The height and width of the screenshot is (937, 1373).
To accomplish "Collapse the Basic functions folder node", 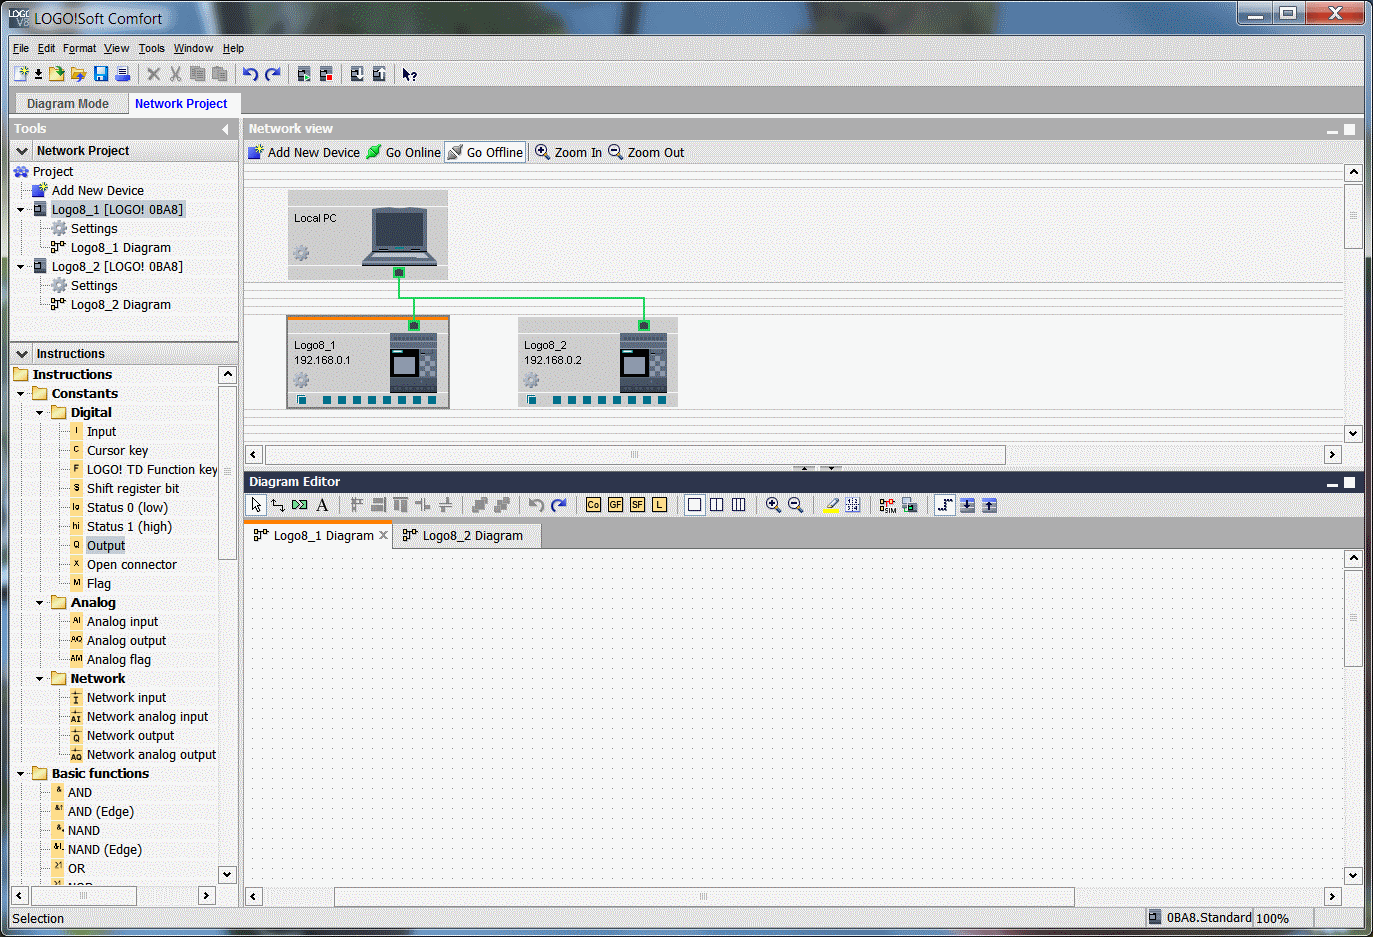I will pos(21,774).
